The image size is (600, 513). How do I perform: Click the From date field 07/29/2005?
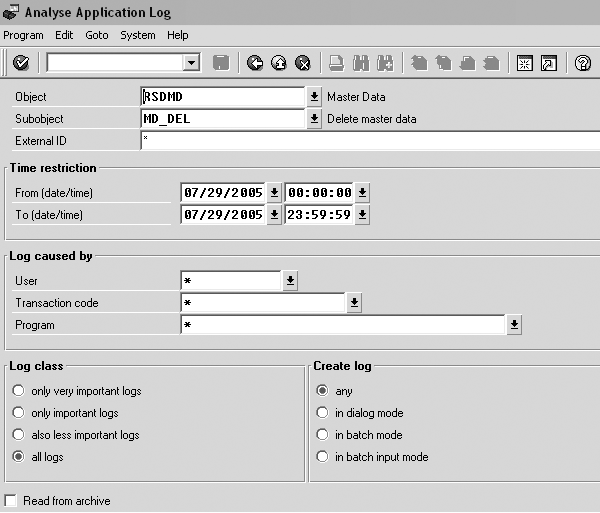pos(223,192)
